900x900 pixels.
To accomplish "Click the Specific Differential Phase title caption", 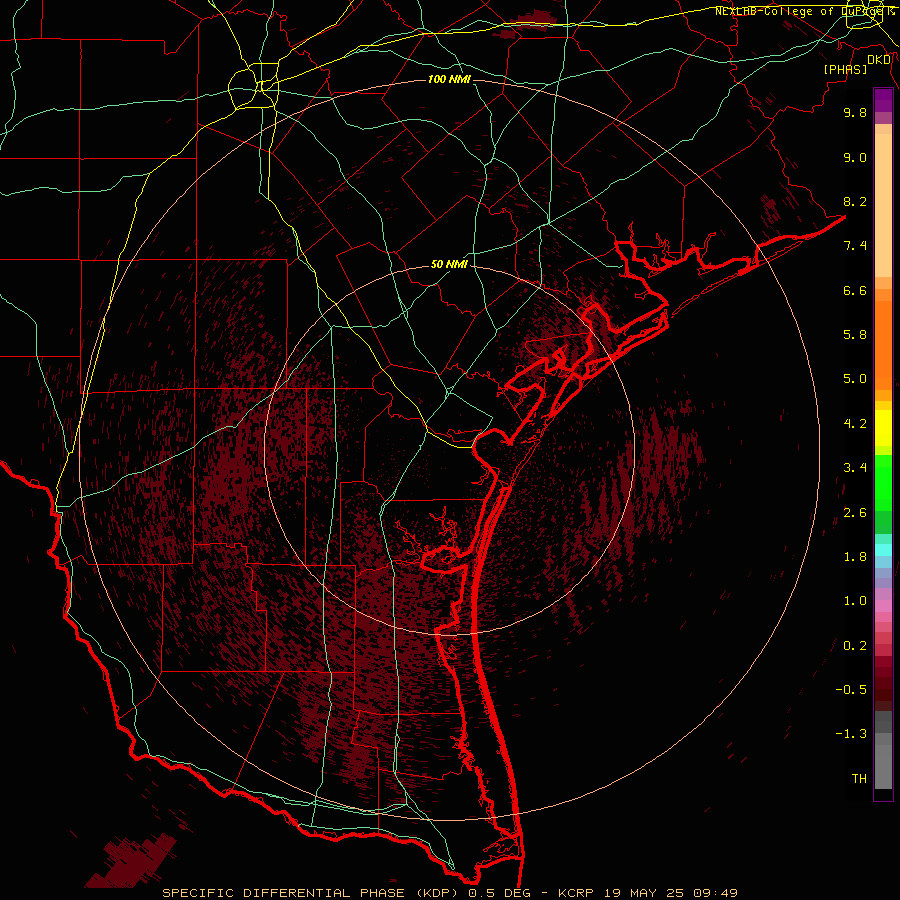I will pyautogui.click(x=449, y=893).
